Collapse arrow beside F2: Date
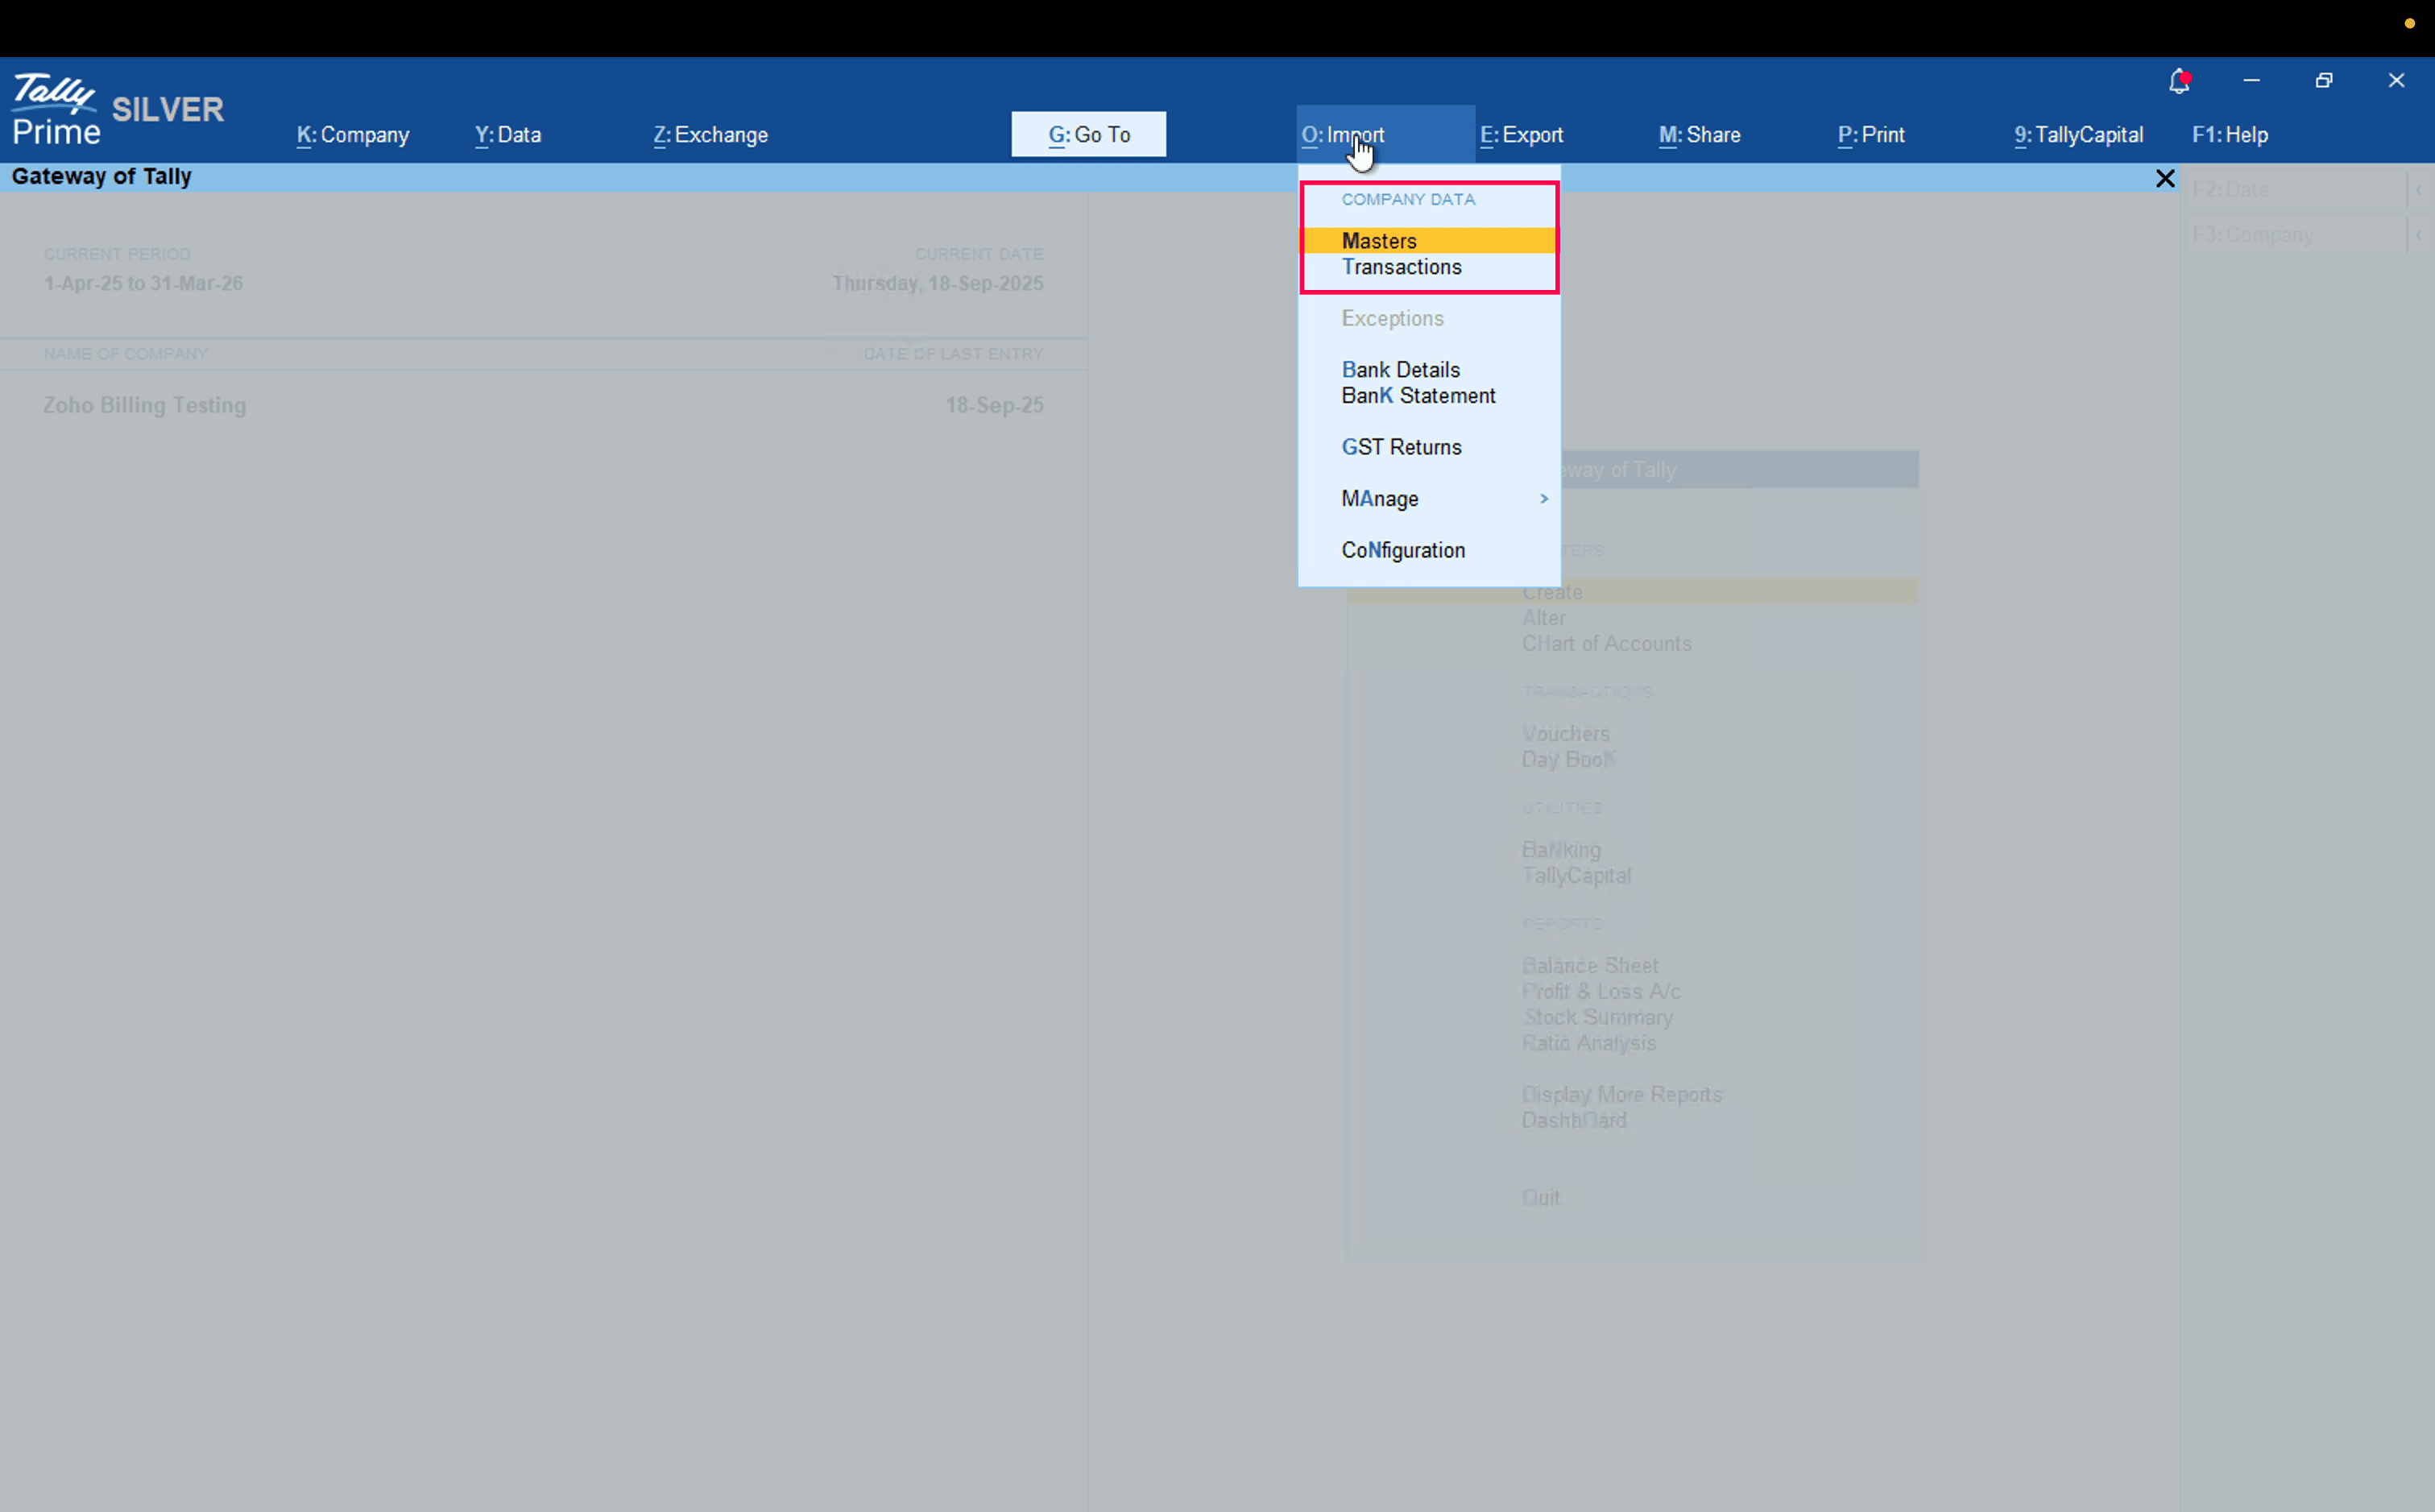Screen dimensions: 2435x1512 point(2418,189)
